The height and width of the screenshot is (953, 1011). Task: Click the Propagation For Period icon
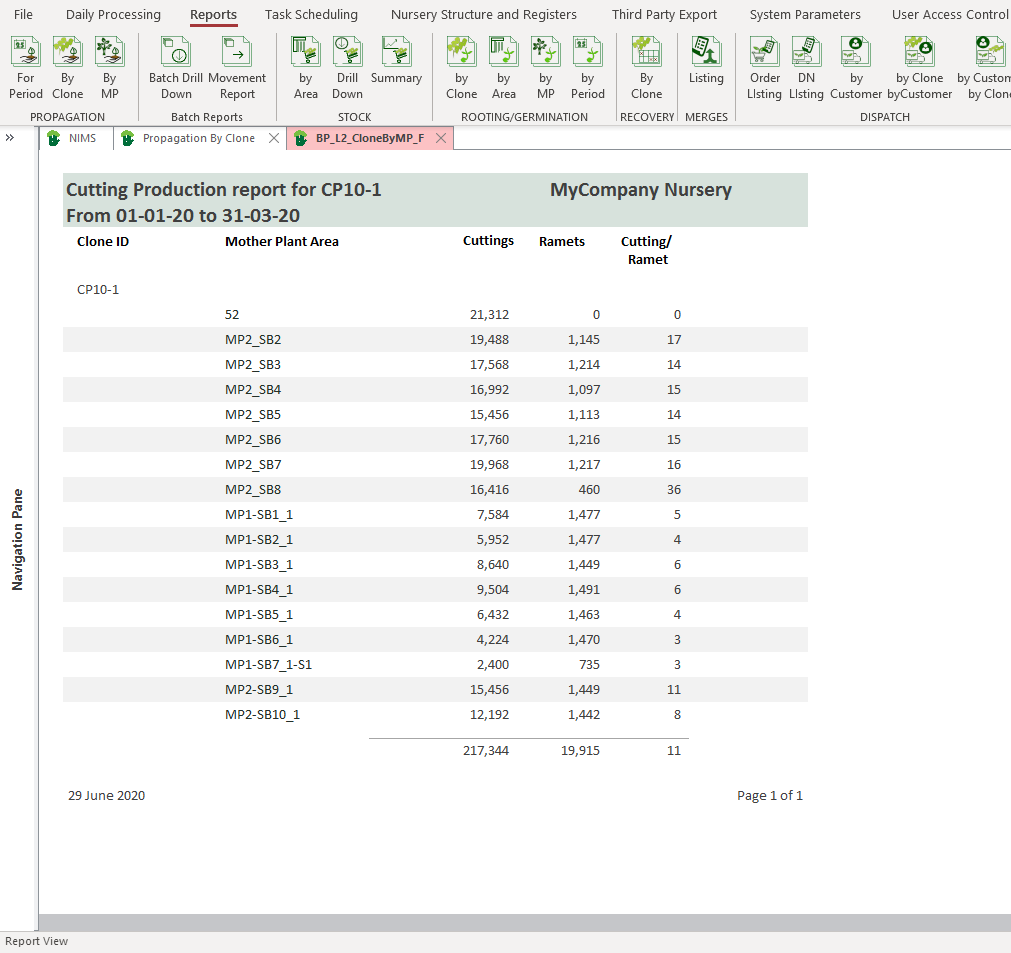pos(26,67)
